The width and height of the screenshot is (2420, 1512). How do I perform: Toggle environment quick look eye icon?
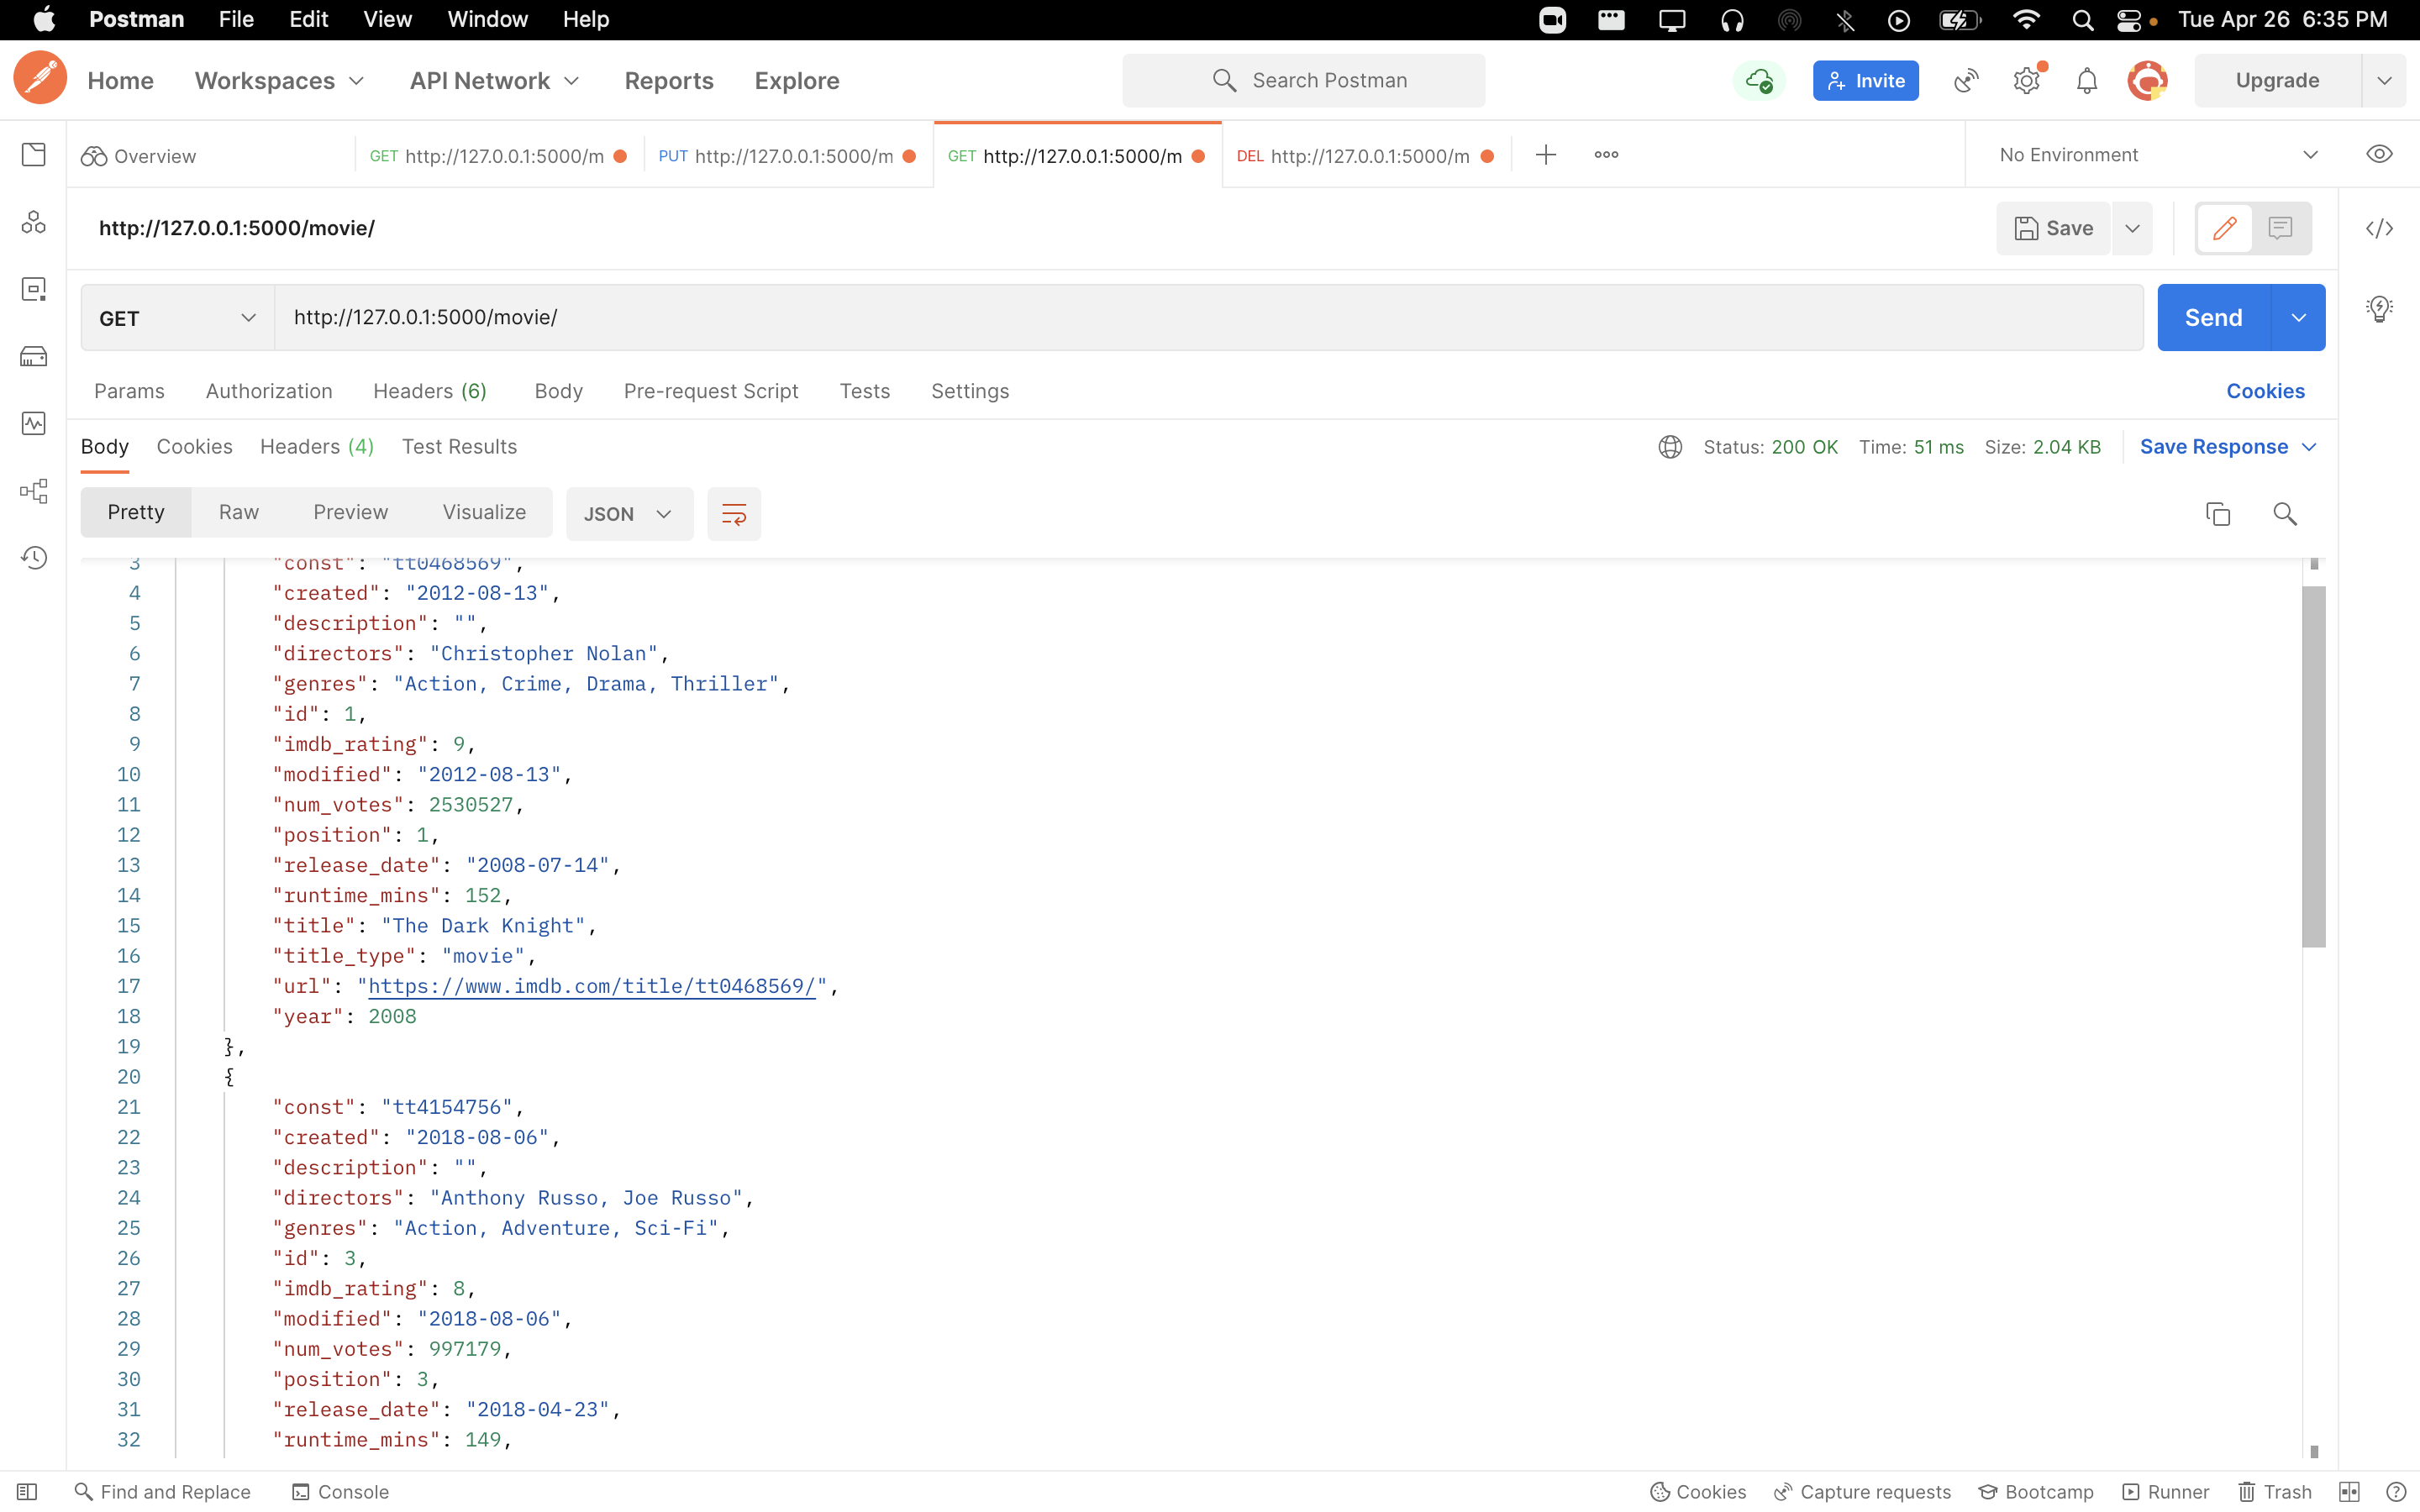(2379, 155)
